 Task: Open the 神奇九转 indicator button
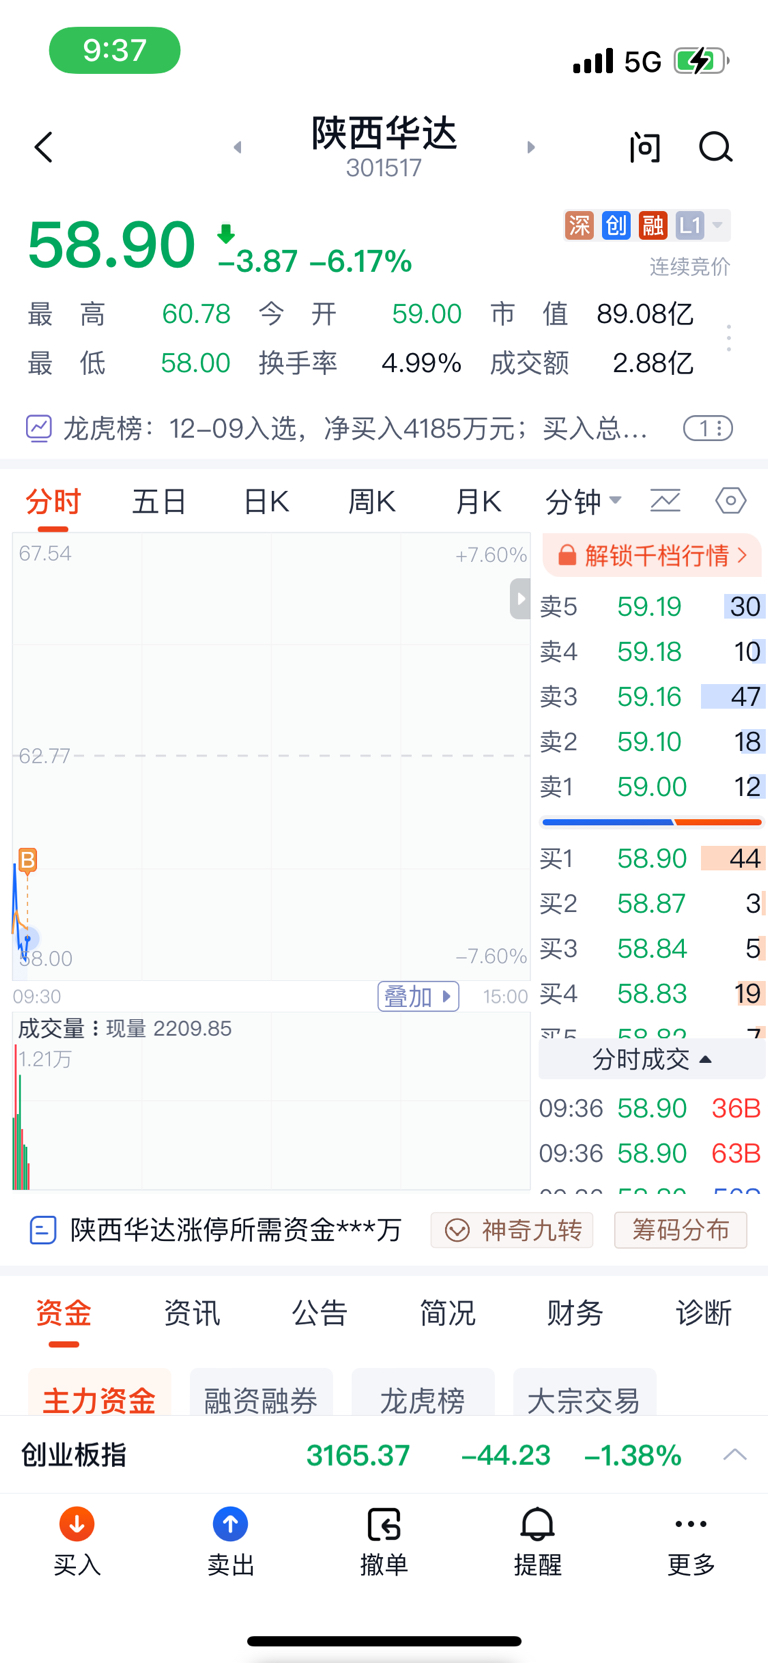[x=512, y=1230]
